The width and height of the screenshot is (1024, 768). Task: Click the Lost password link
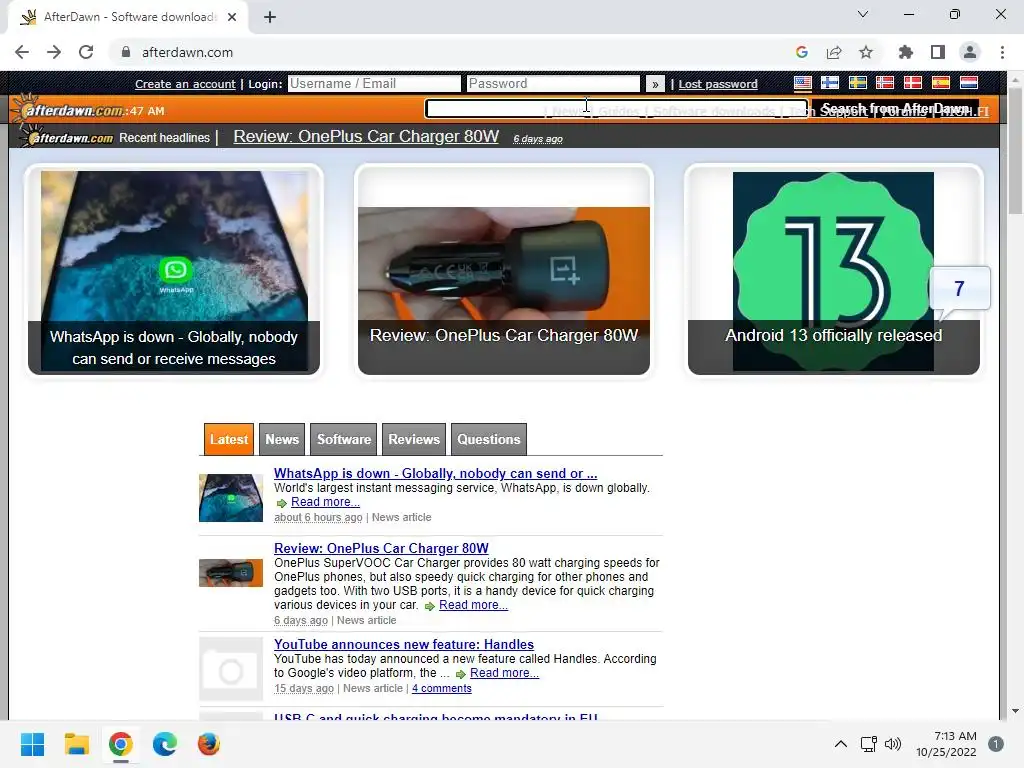pyautogui.click(x=718, y=84)
